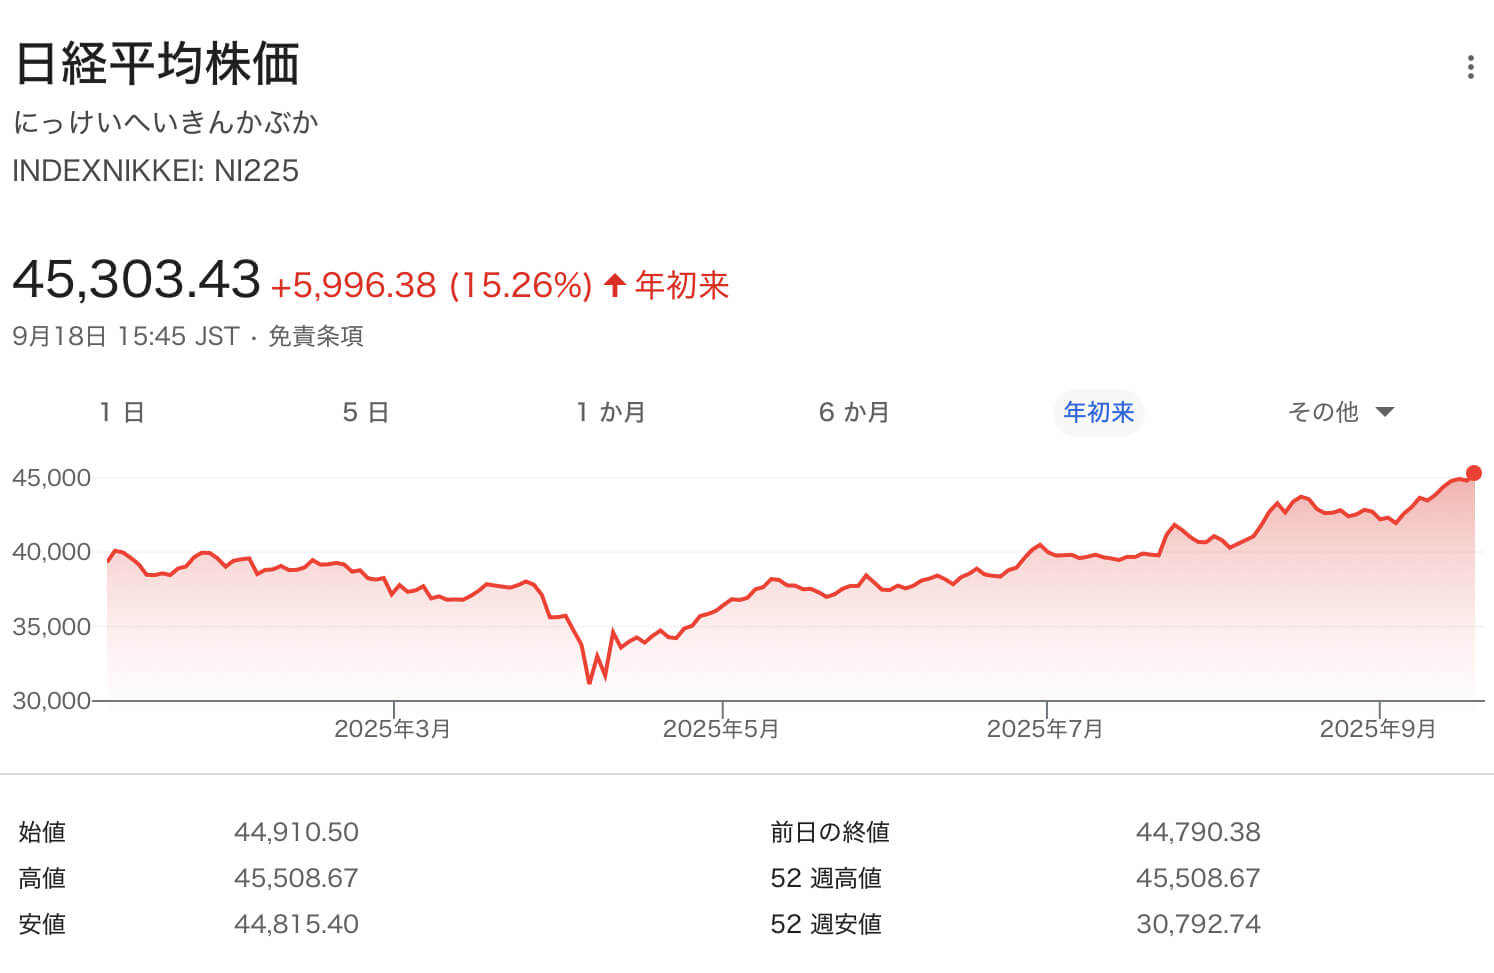This screenshot has height=973, width=1494.
Task: Click the 日経平均株価 title heading
Action: point(157,64)
